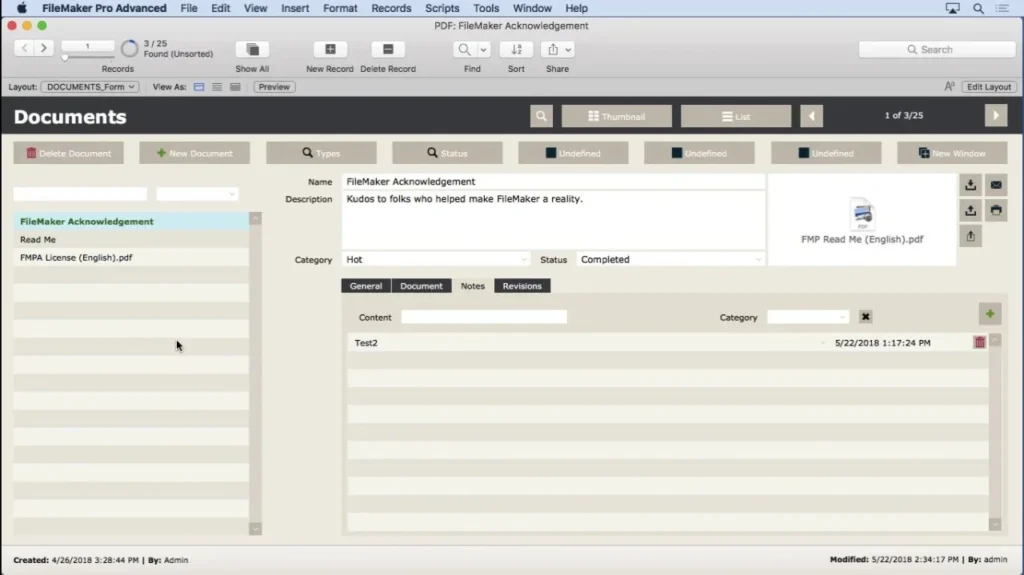
Task: Click the Edit Layout button
Action: (989, 87)
